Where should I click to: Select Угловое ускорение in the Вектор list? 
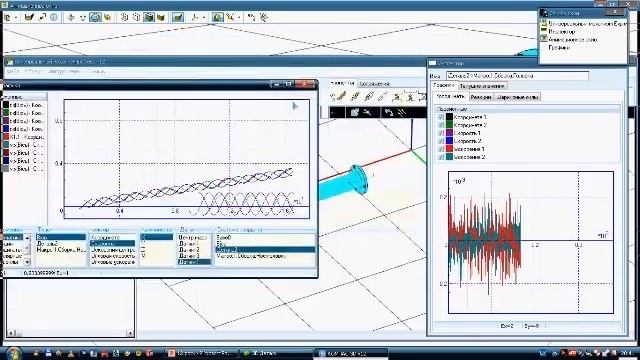click(x=113, y=262)
